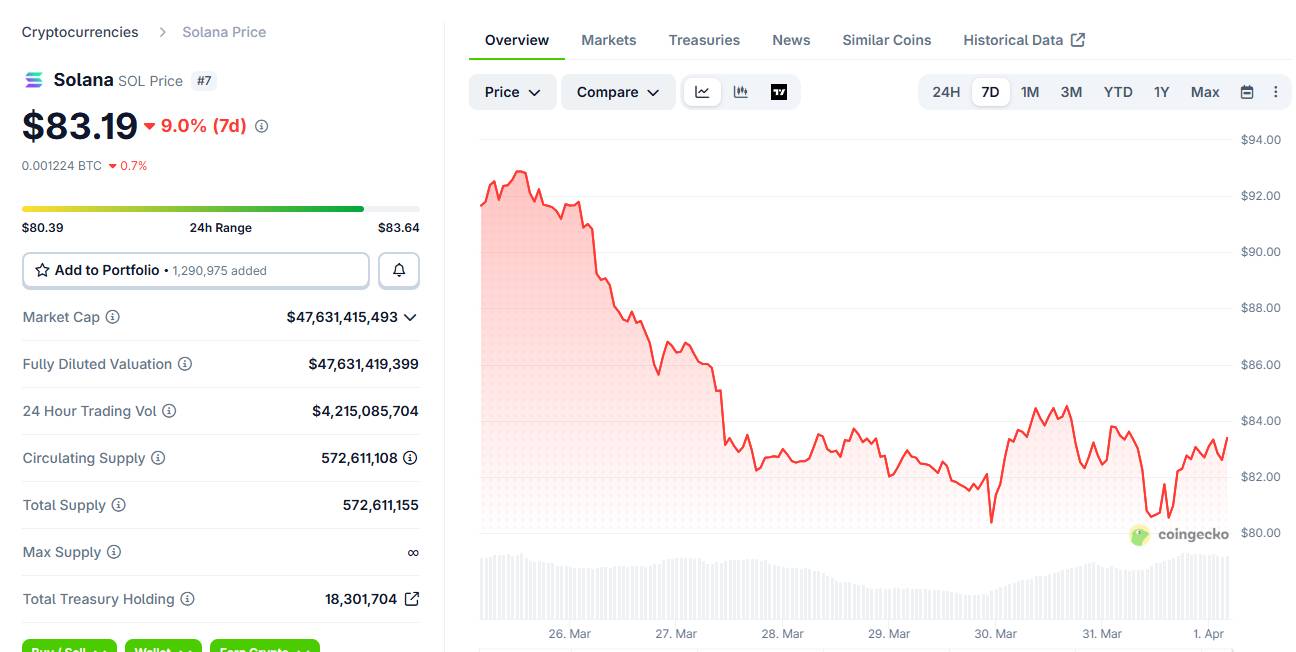Select the 24H time range
Screen dimensions: 1296x652
pyautogui.click(x=946, y=92)
